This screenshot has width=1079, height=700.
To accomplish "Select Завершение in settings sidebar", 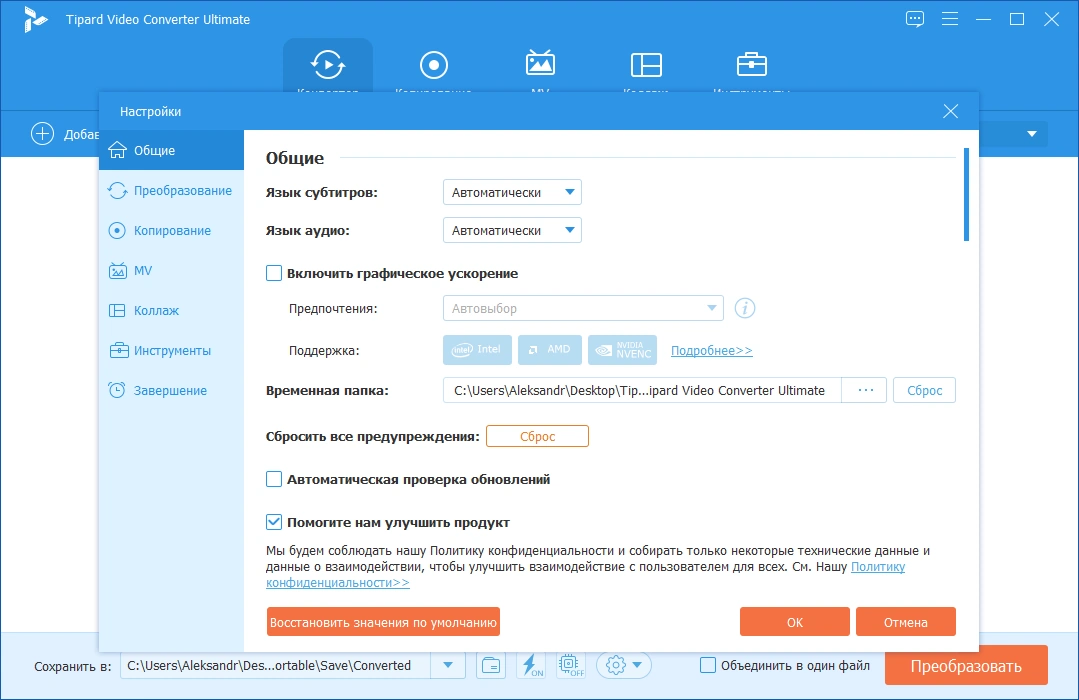I will coord(171,390).
